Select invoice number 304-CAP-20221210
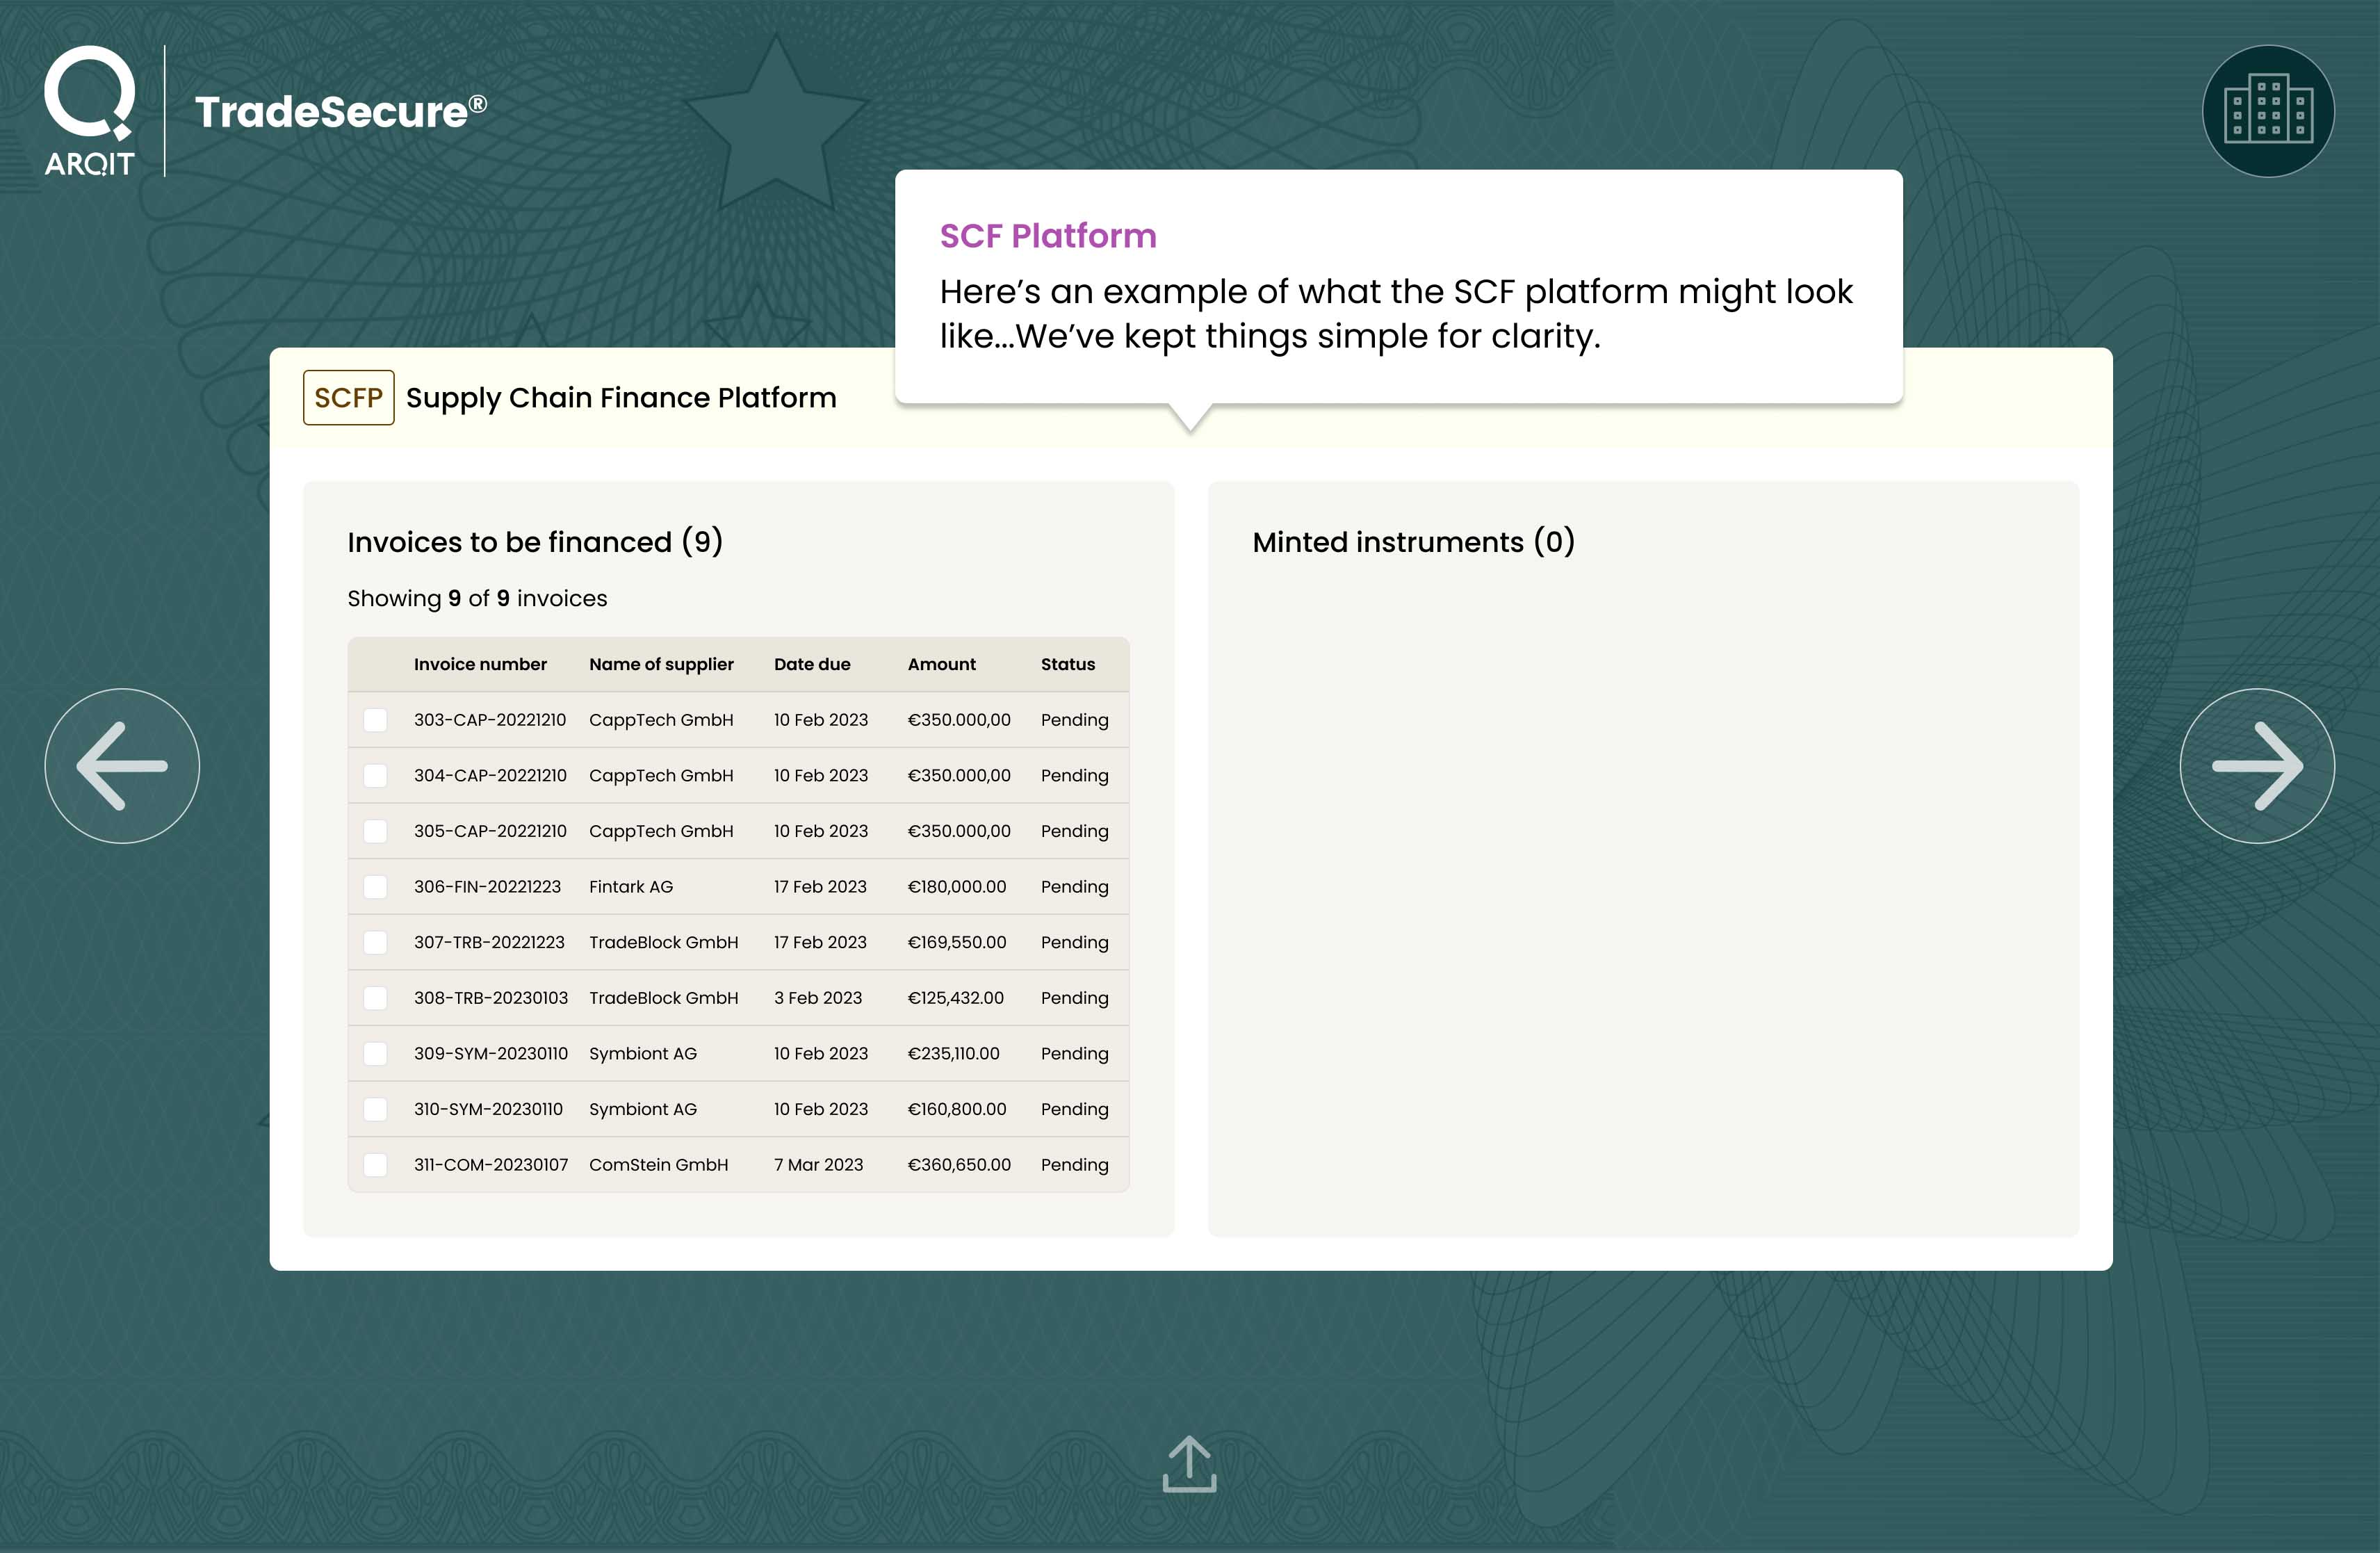This screenshot has height=1553, width=2380. pos(490,776)
